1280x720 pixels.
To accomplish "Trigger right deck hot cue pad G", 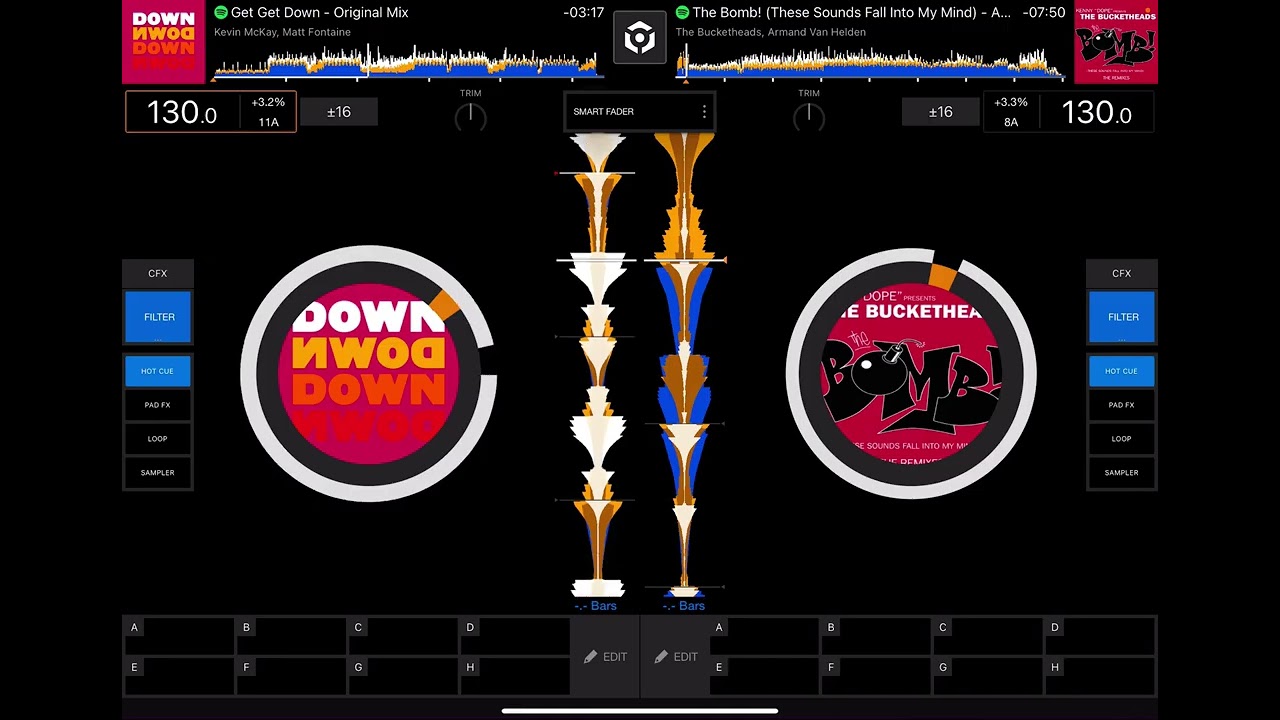I will [989, 676].
